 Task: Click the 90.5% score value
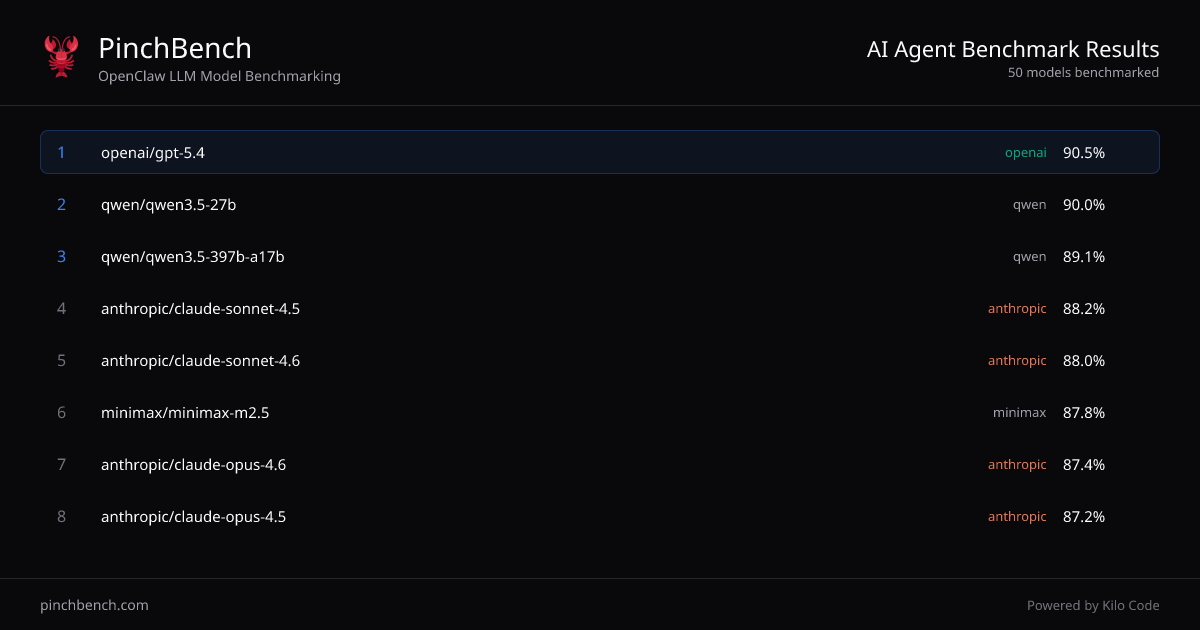(x=1083, y=153)
